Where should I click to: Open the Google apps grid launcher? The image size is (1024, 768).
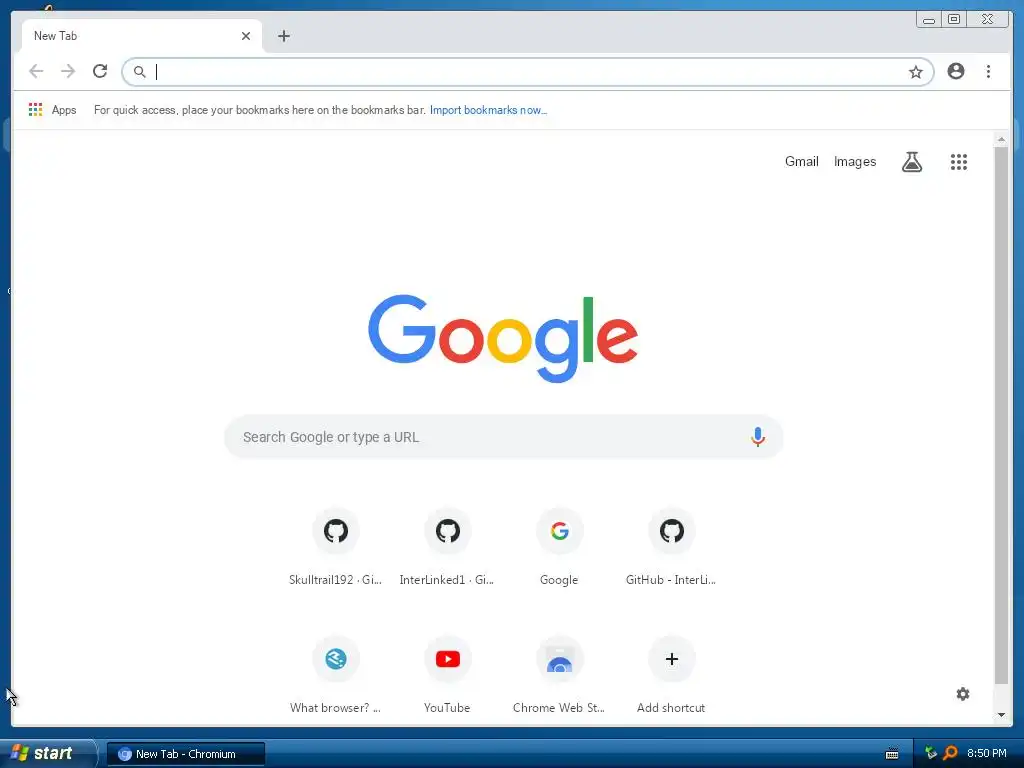(x=959, y=161)
